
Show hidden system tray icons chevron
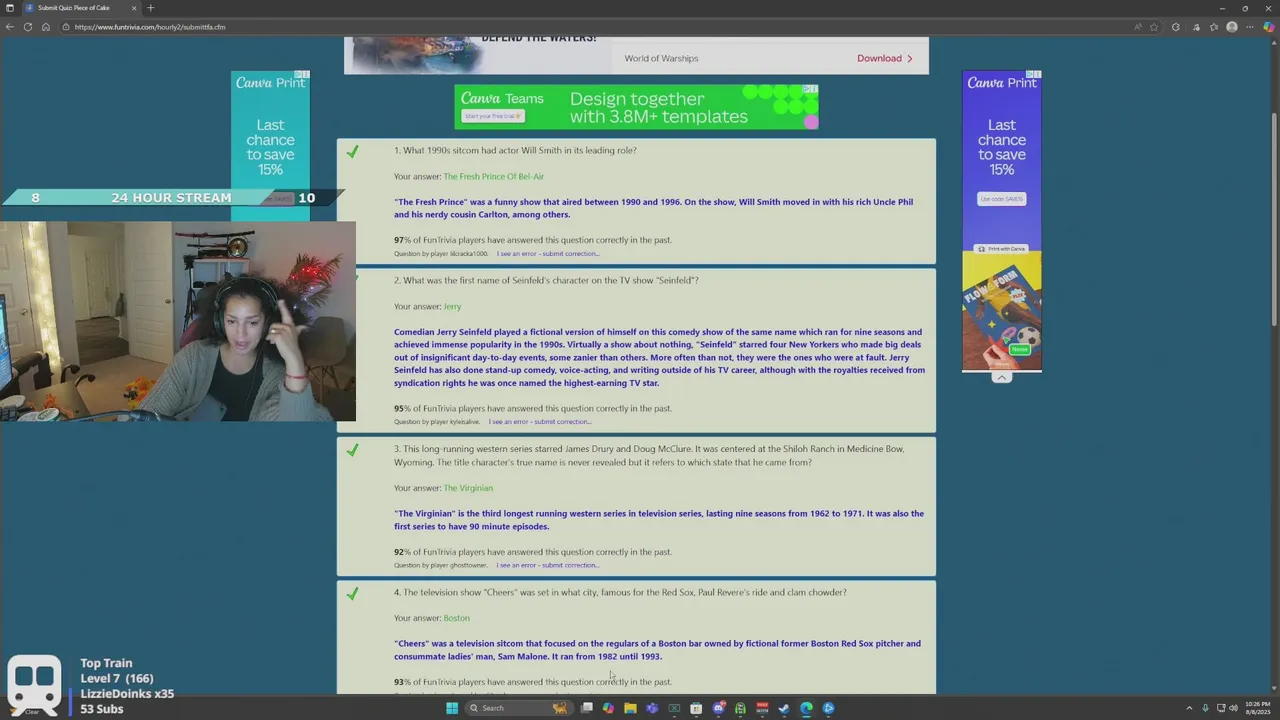(1189, 708)
